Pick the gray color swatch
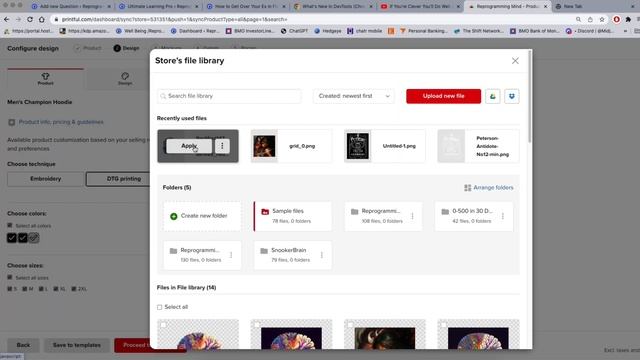Image resolution: width=640 pixels, height=360 pixels. [34, 238]
